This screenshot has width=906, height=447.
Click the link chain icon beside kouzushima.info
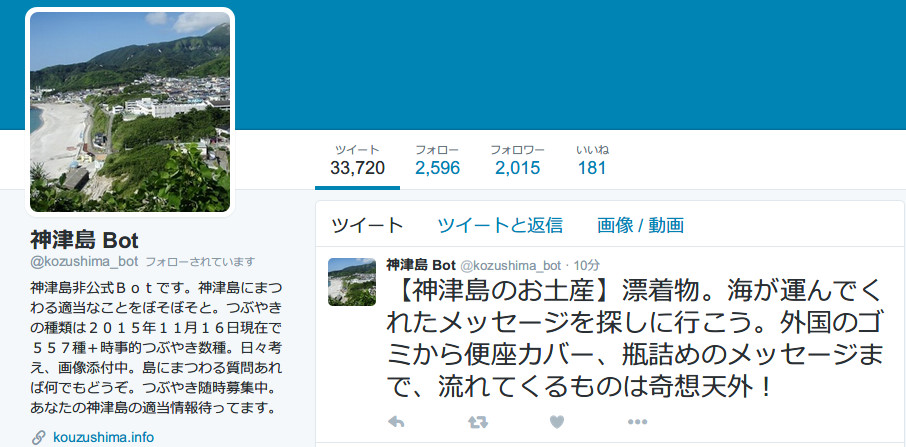pyautogui.click(x=39, y=437)
